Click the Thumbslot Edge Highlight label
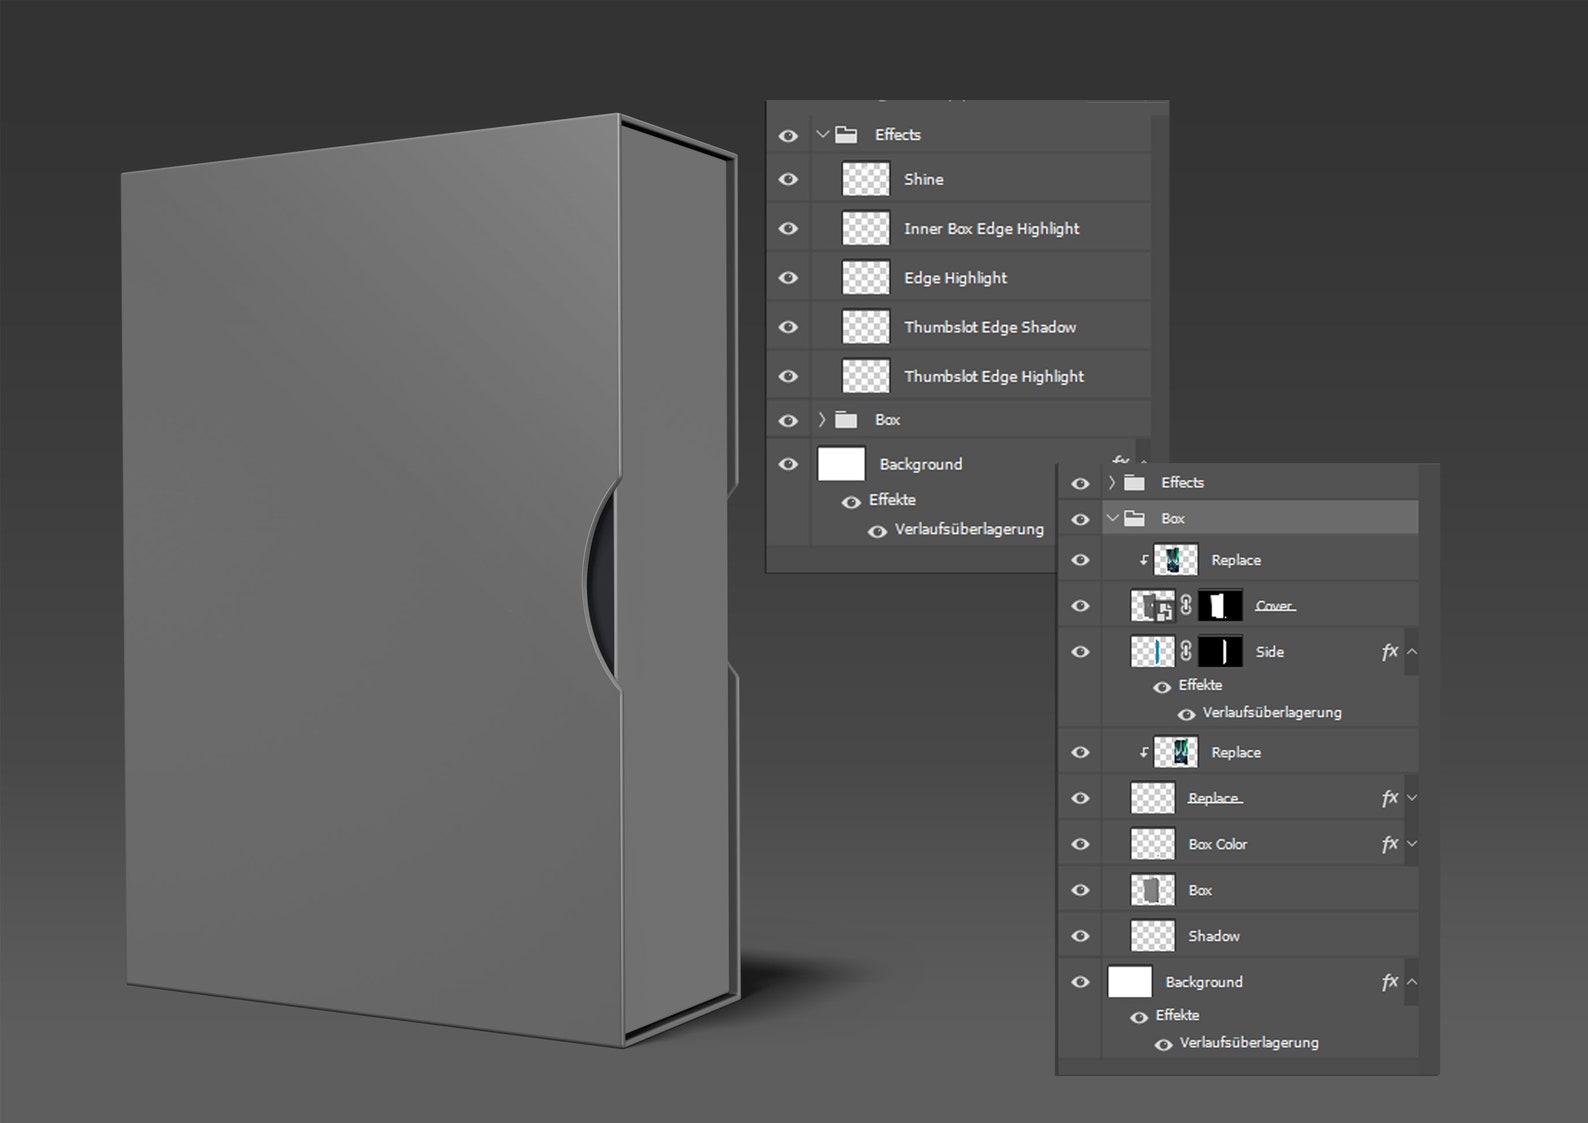The width and height of the screenshot is (1588, 1123). click(x=994, y=376)
